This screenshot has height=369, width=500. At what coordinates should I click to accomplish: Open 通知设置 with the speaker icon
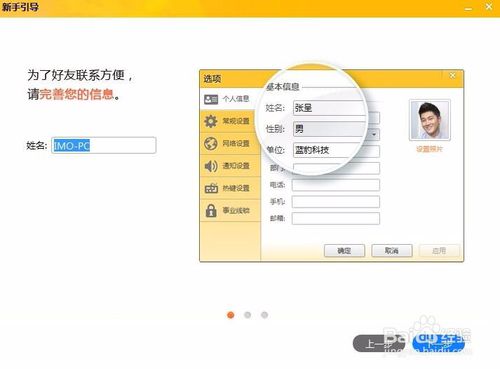point(230,166)
